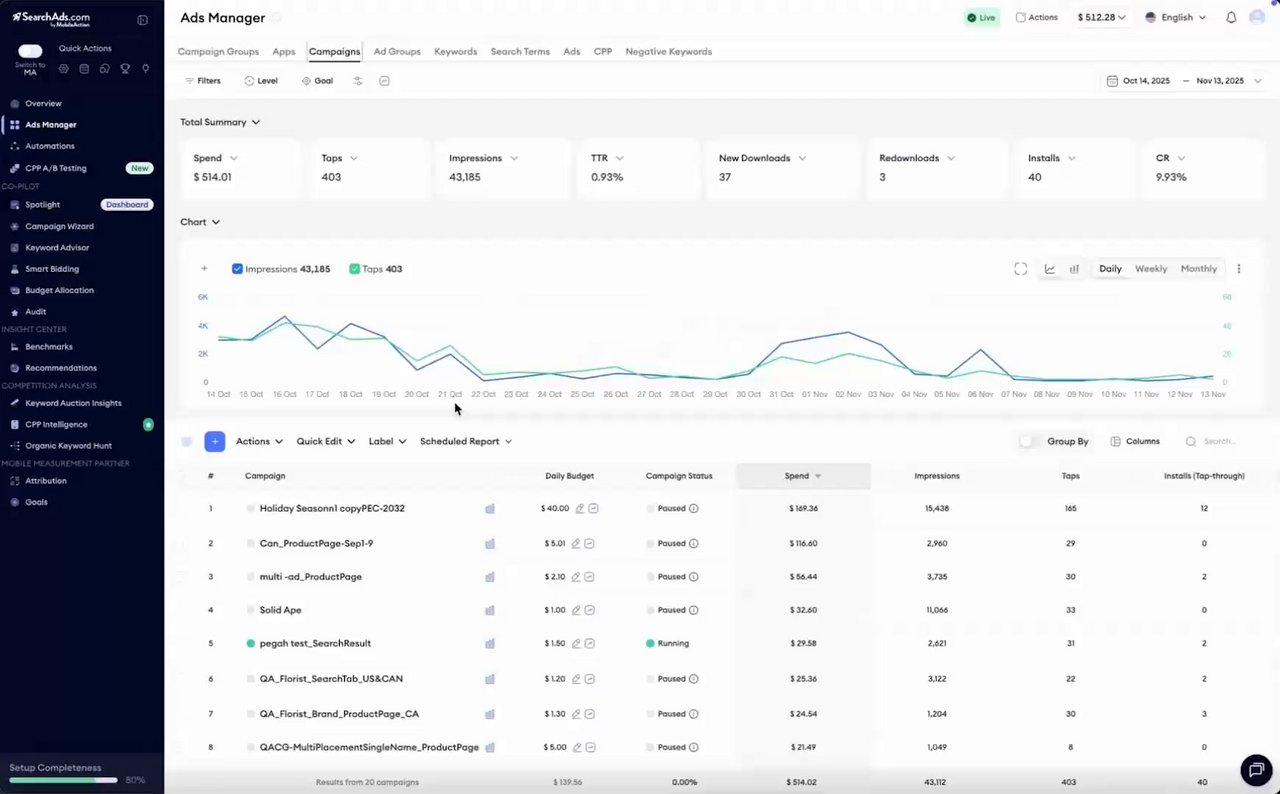Enable the Group By toggle
The width and height of the screenshot is (1280, 794).
click(x=1026, y=441)
